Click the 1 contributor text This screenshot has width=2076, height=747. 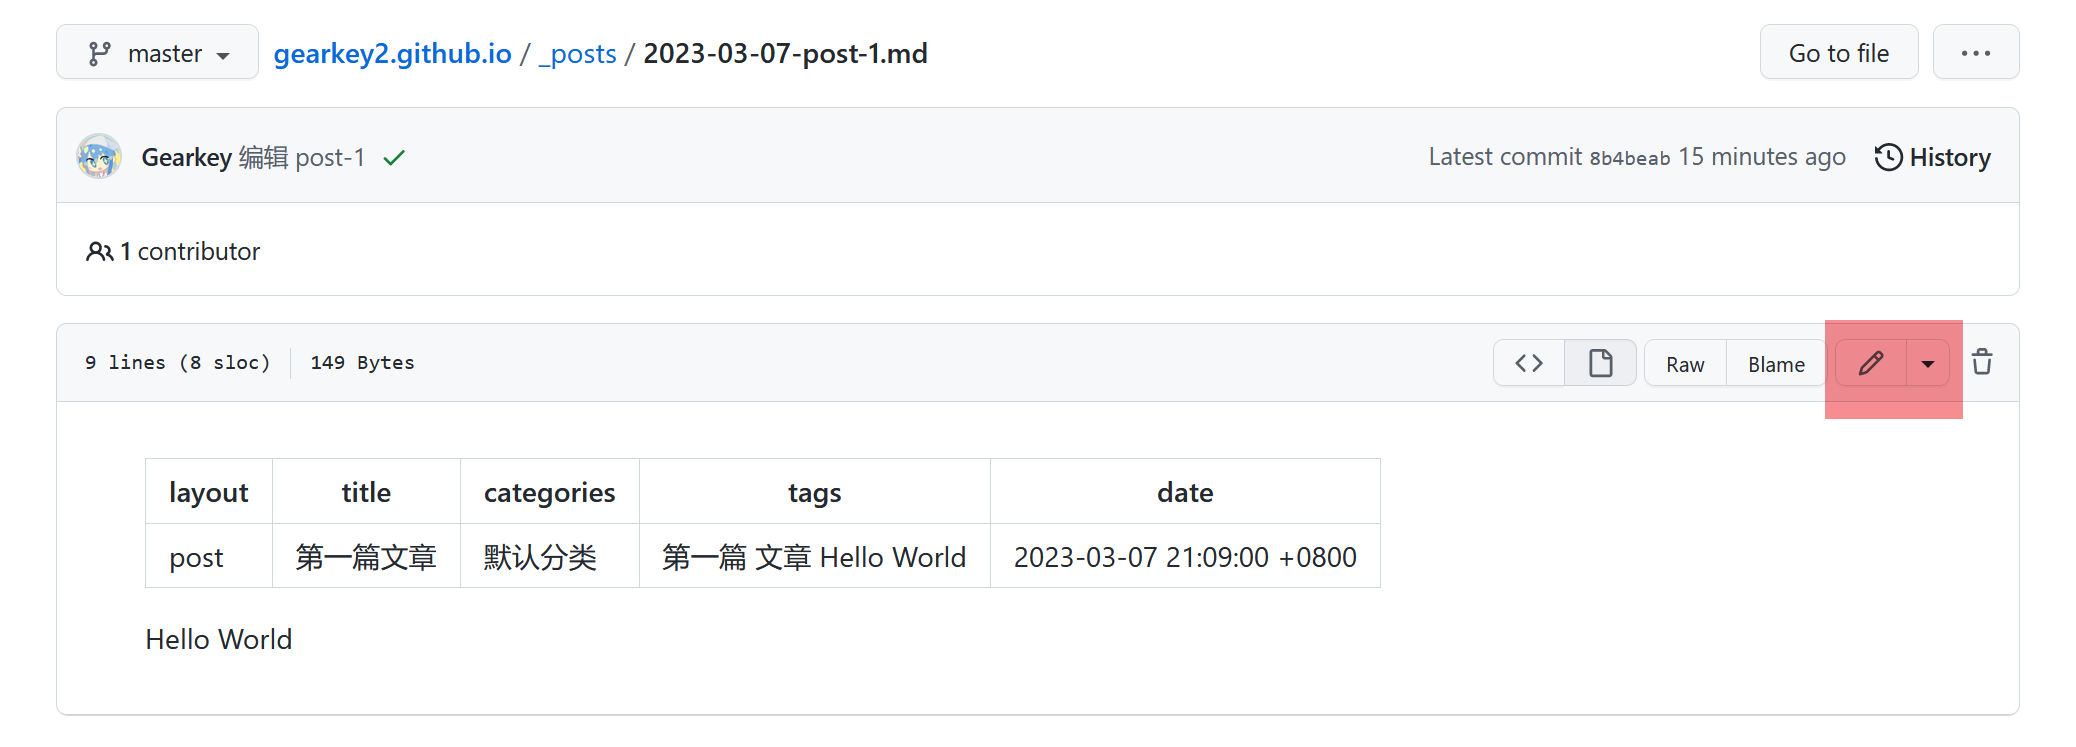point(190,252)
